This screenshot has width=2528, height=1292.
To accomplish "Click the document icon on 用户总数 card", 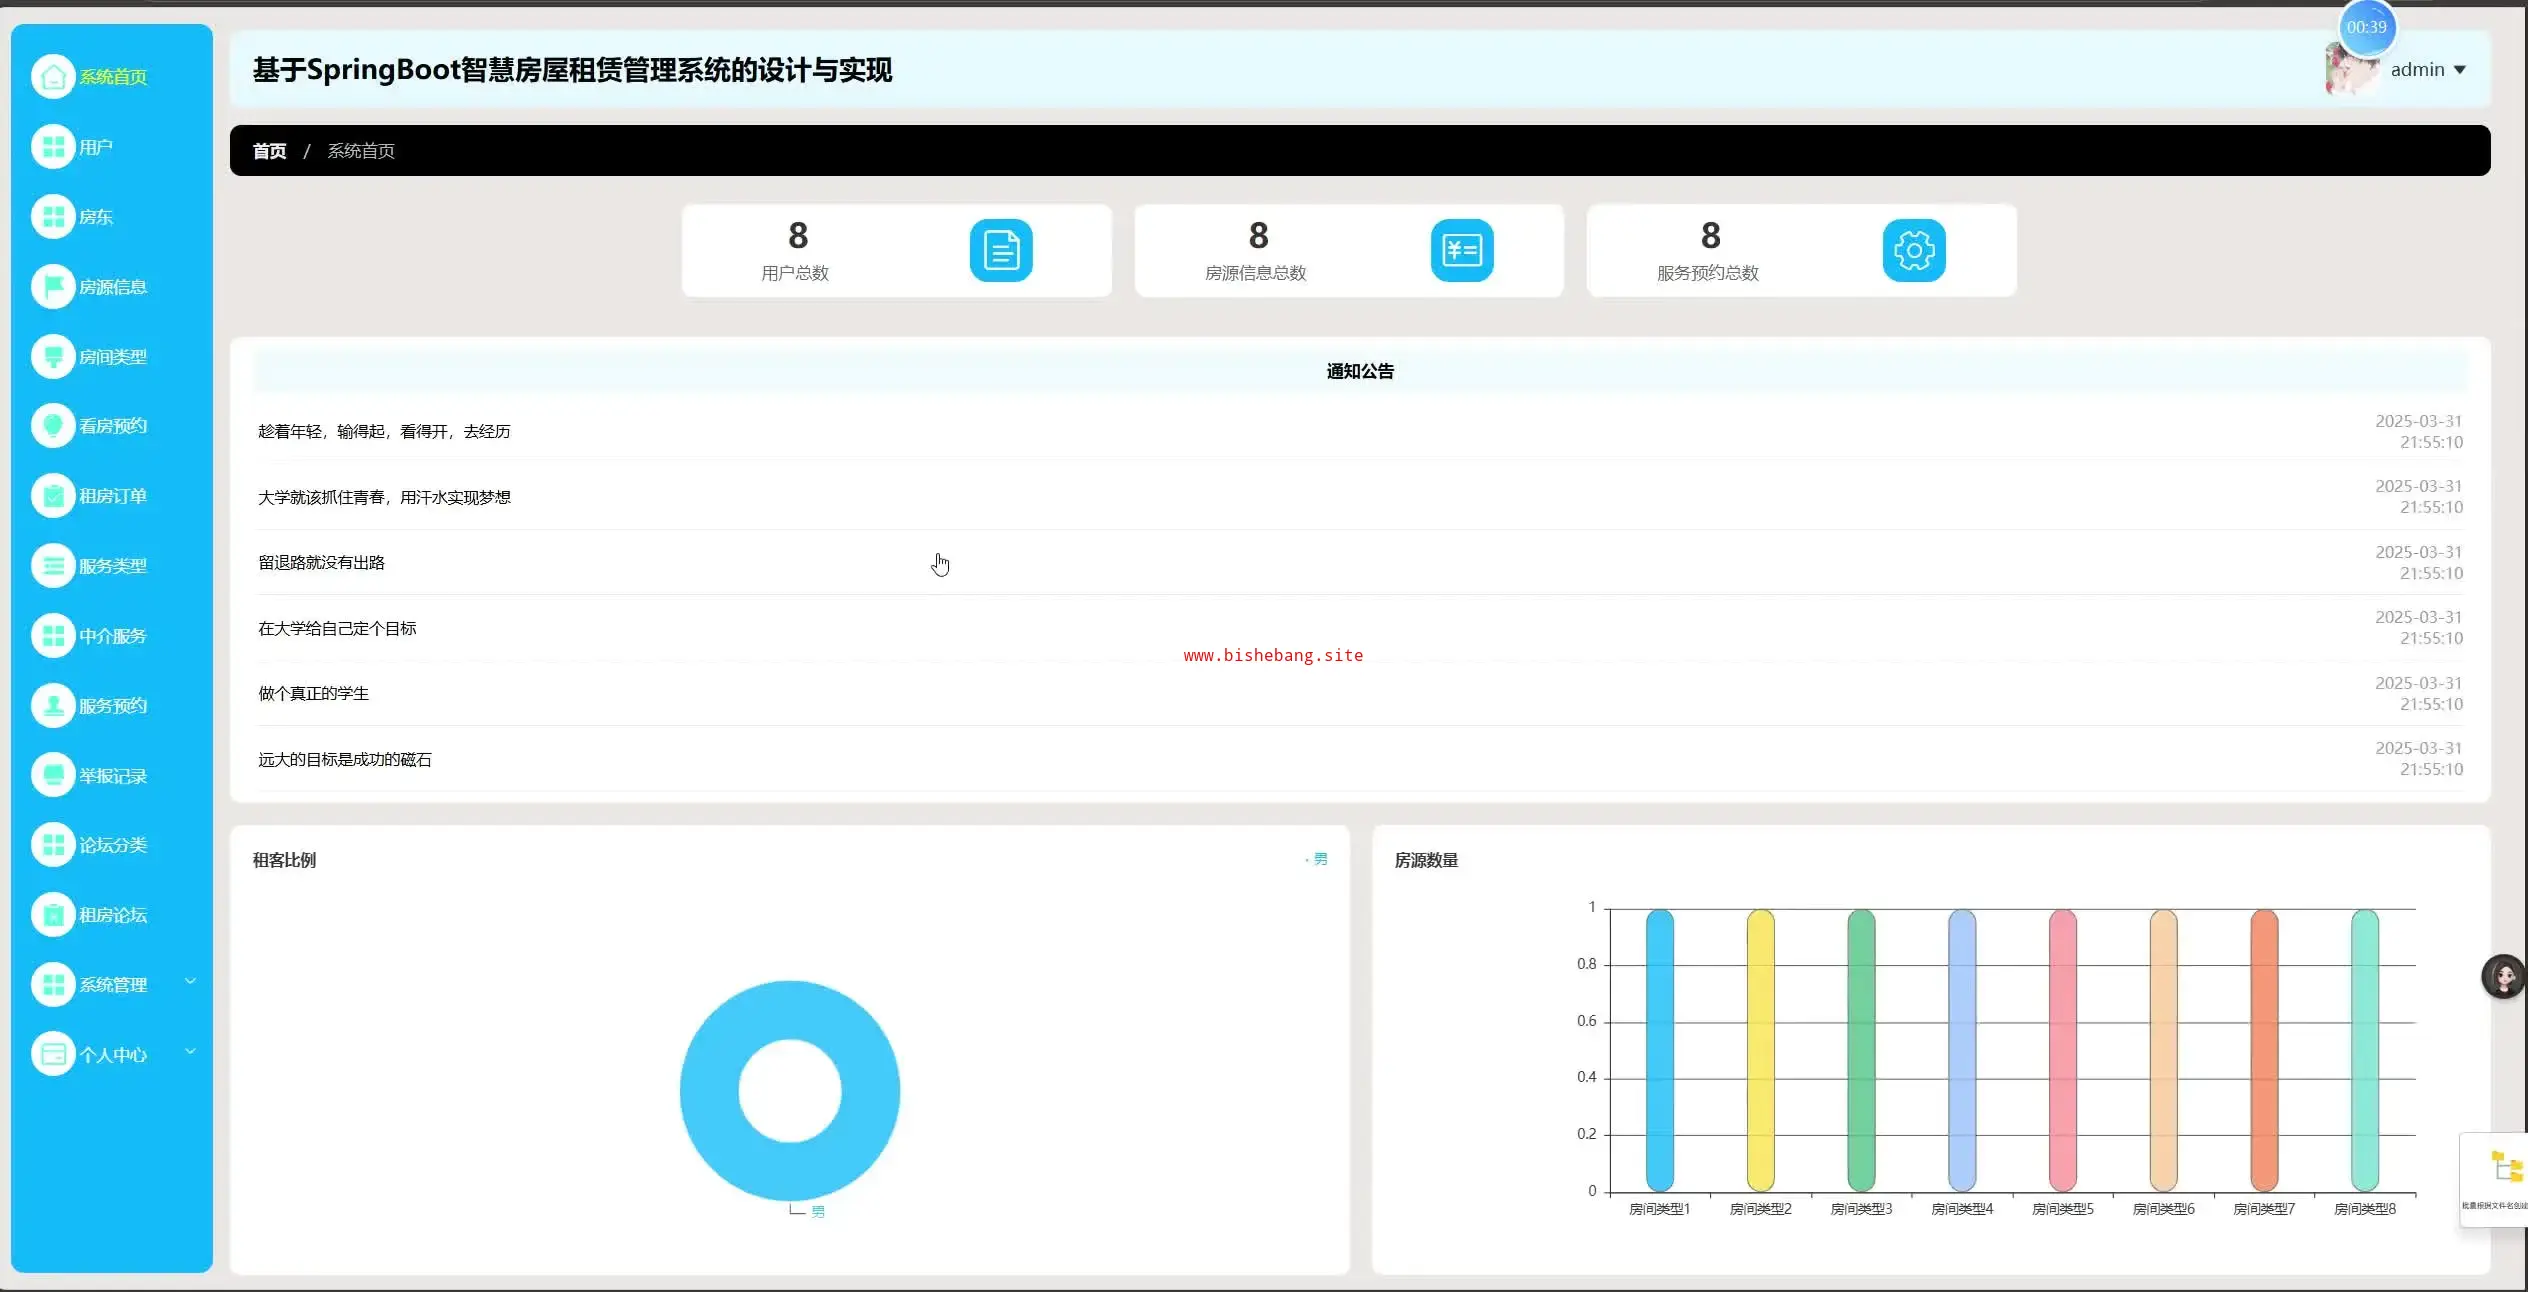I will (x=1000, y=250).
